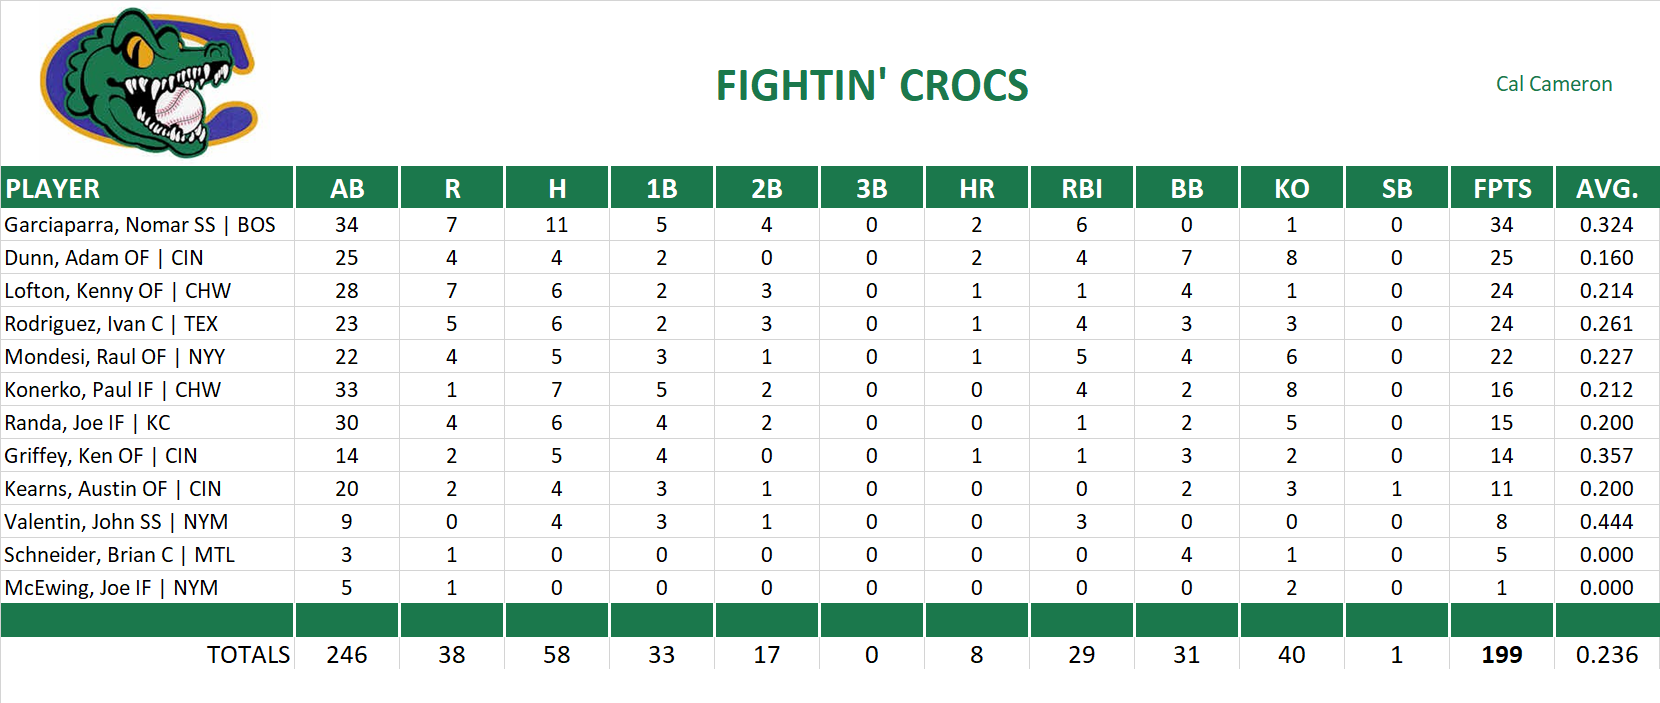The image size is (1660, 703).
Task: Click the RBI column header
Action: [x=1081, y=188]
